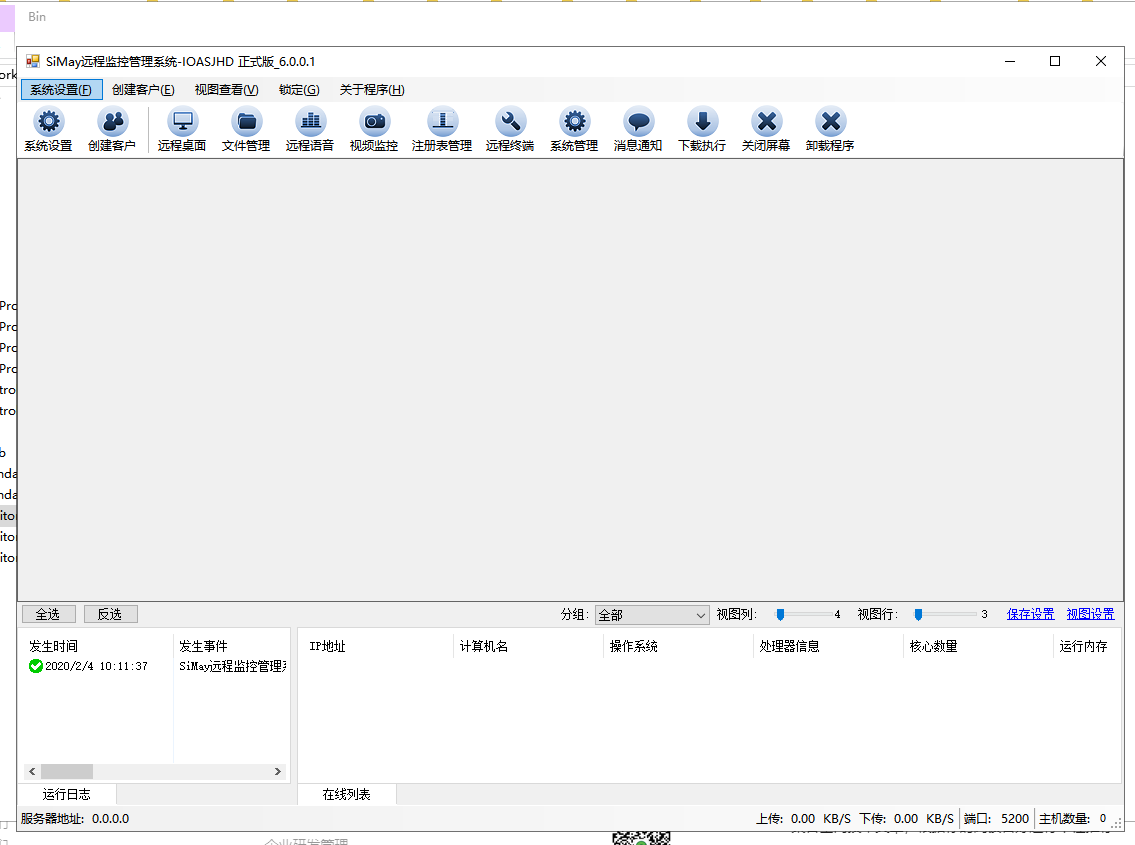Open the 关于程序(H) menu
Screen dimensions: 1135x845
(372, 90)
